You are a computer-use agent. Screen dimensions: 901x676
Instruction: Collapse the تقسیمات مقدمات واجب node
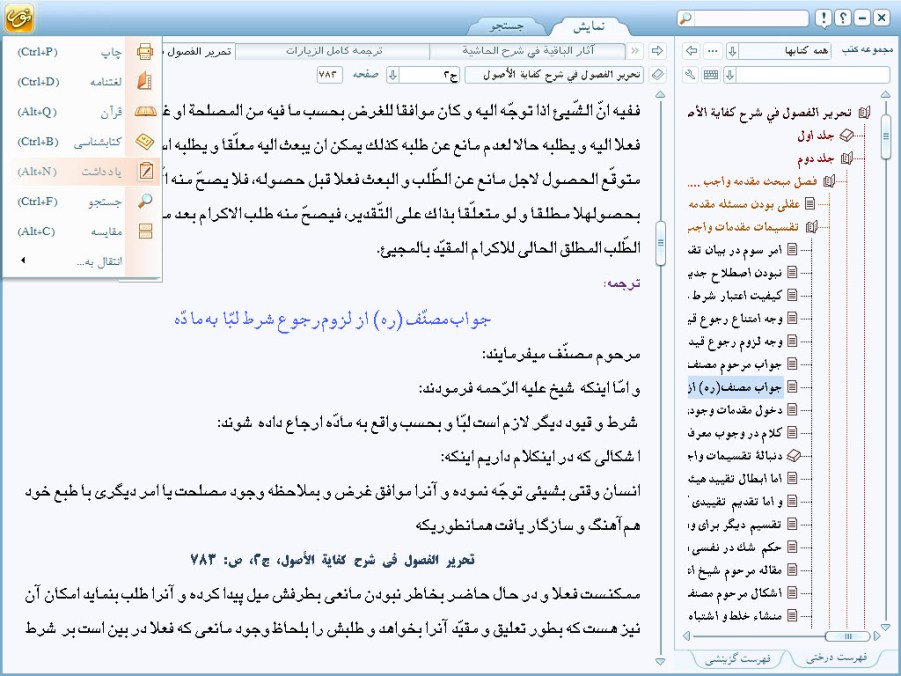point(811,227)
